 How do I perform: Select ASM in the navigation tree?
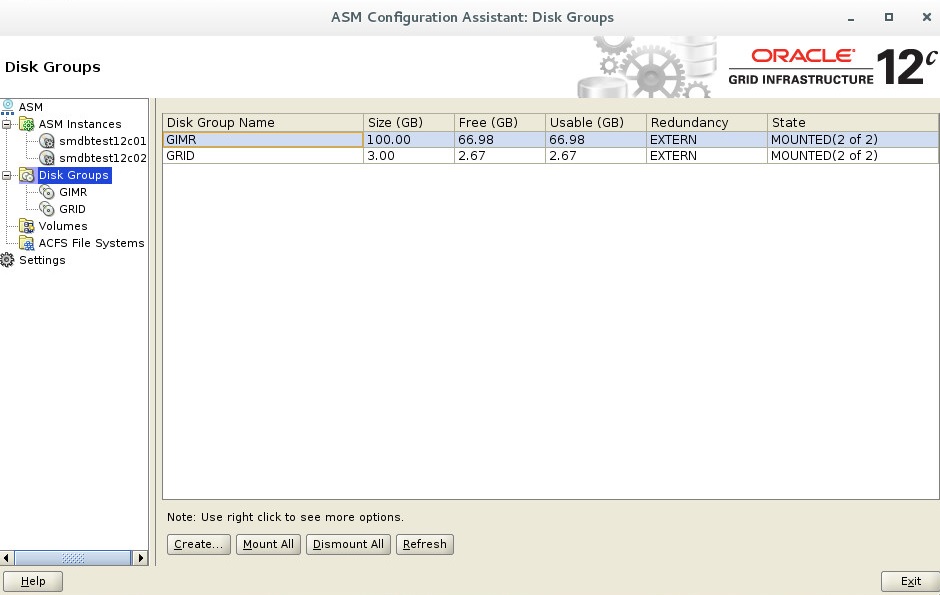tap(31, 107)
